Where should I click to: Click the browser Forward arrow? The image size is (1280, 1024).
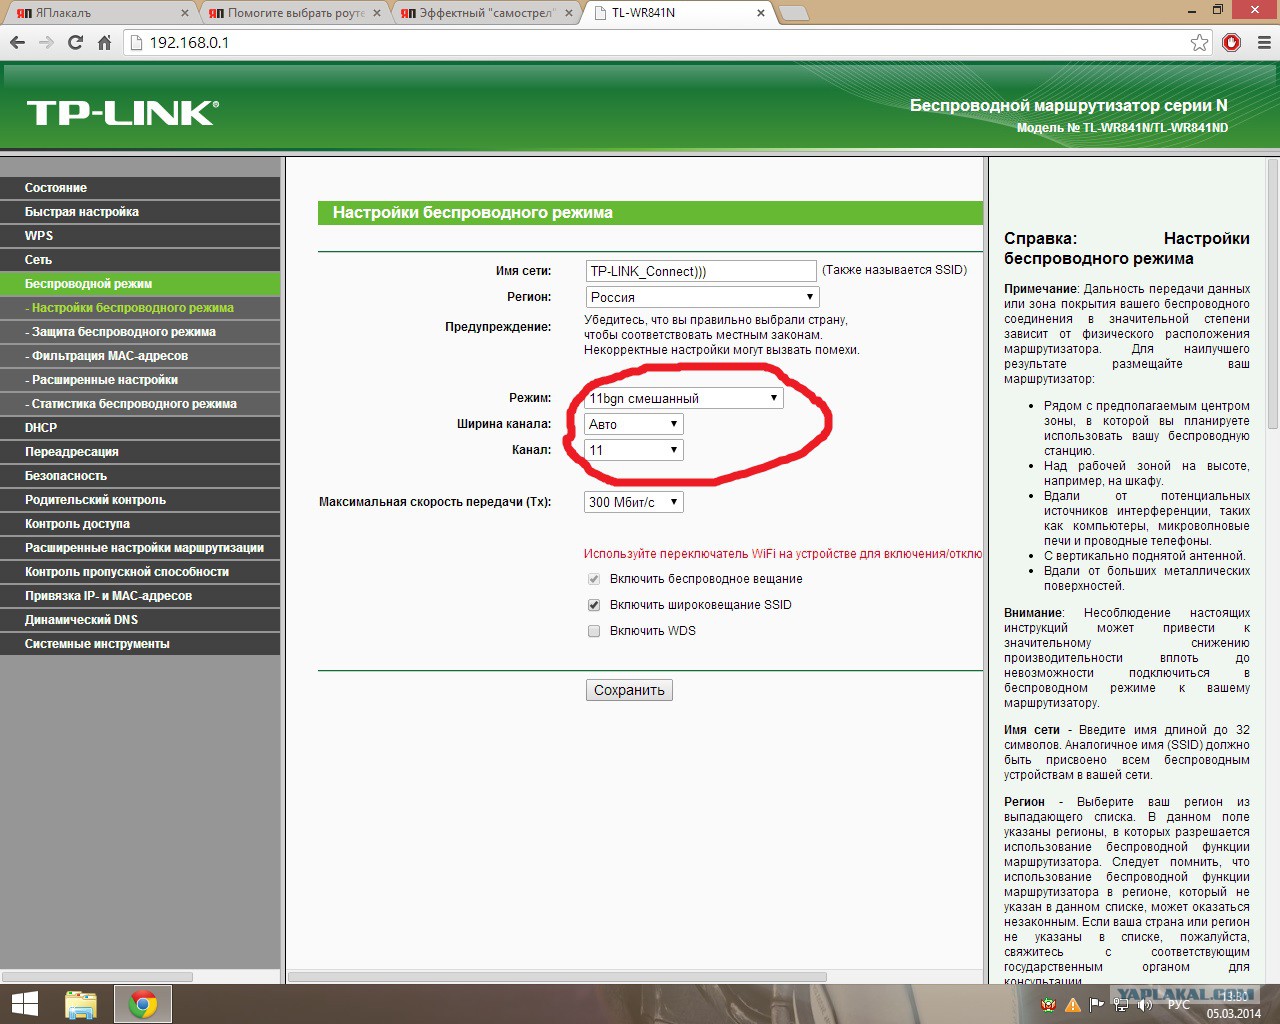46,42
